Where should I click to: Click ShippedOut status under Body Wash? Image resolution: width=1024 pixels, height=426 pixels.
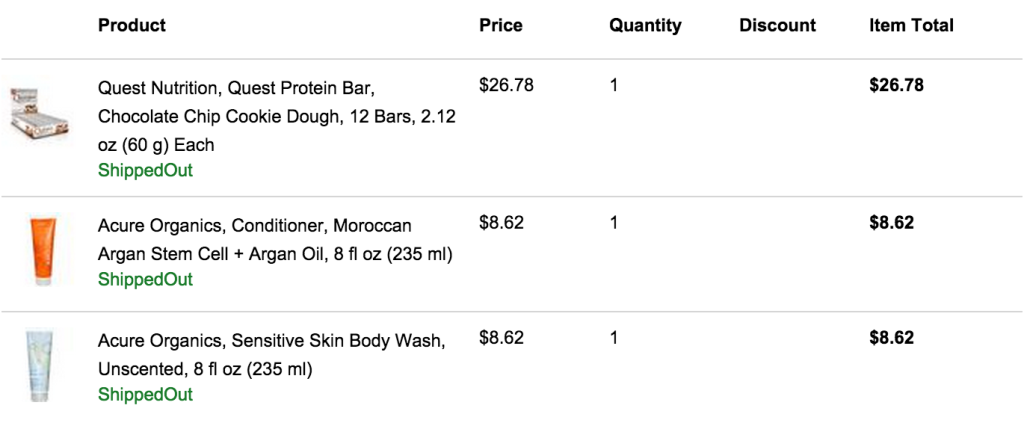point(146,395)
